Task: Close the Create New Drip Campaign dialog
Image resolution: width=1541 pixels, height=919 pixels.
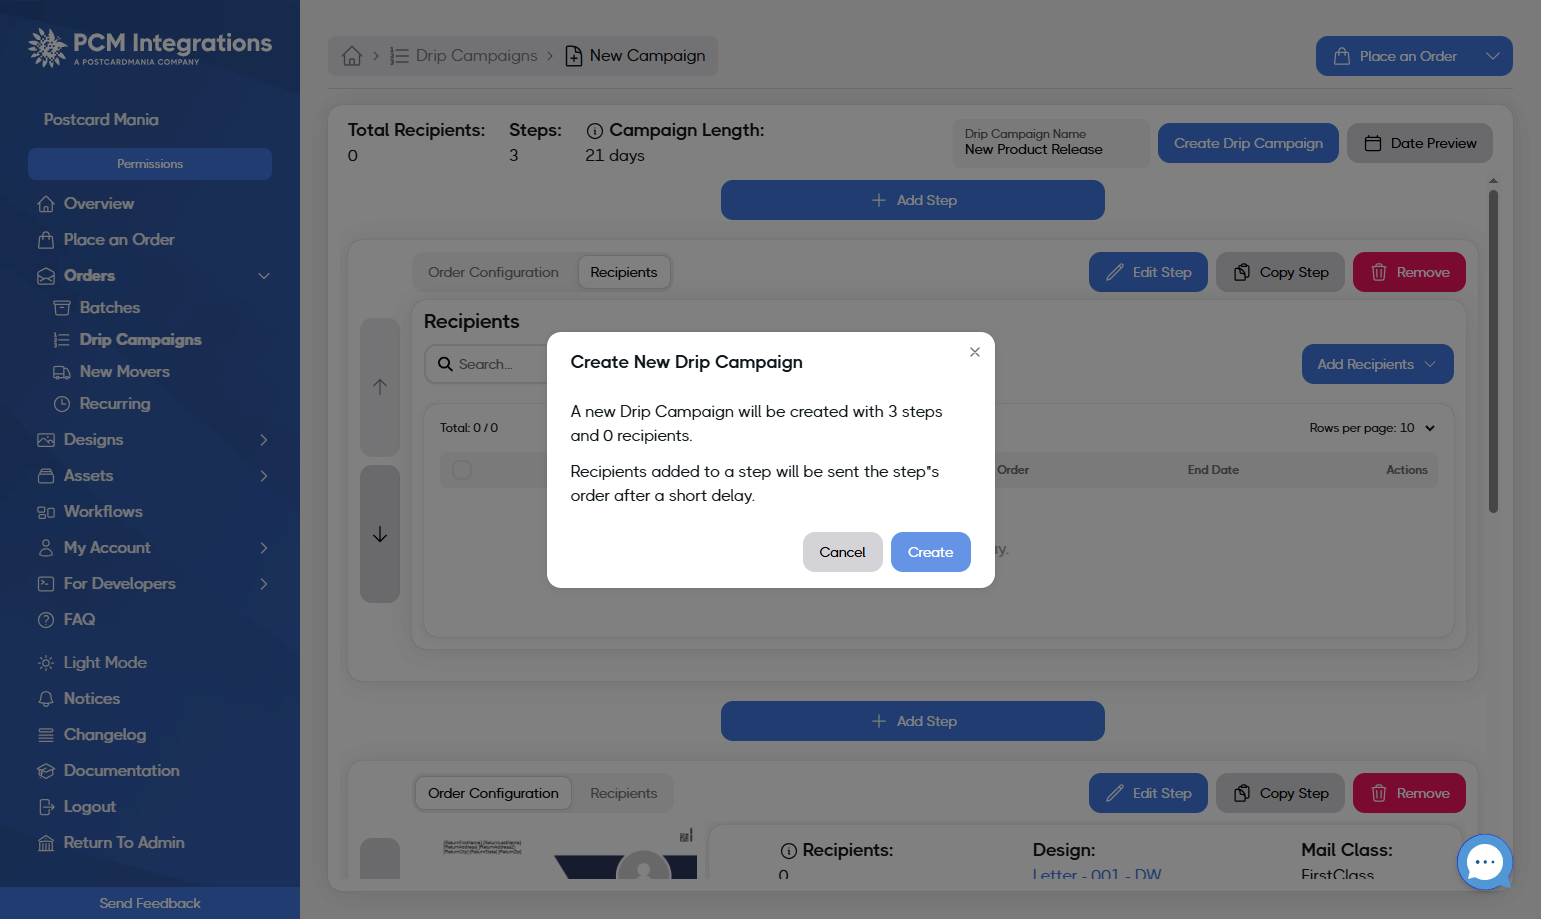Action: 975,352
